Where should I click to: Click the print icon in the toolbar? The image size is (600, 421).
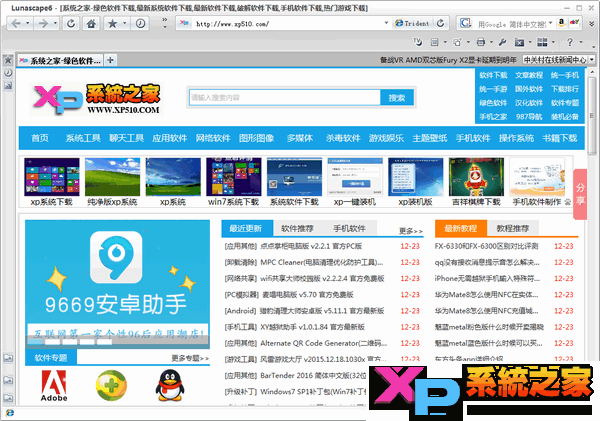click(x=481, y=42)
